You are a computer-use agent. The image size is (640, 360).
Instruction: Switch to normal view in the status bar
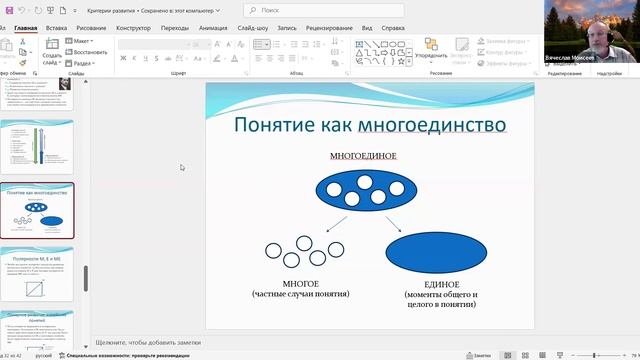508,356
